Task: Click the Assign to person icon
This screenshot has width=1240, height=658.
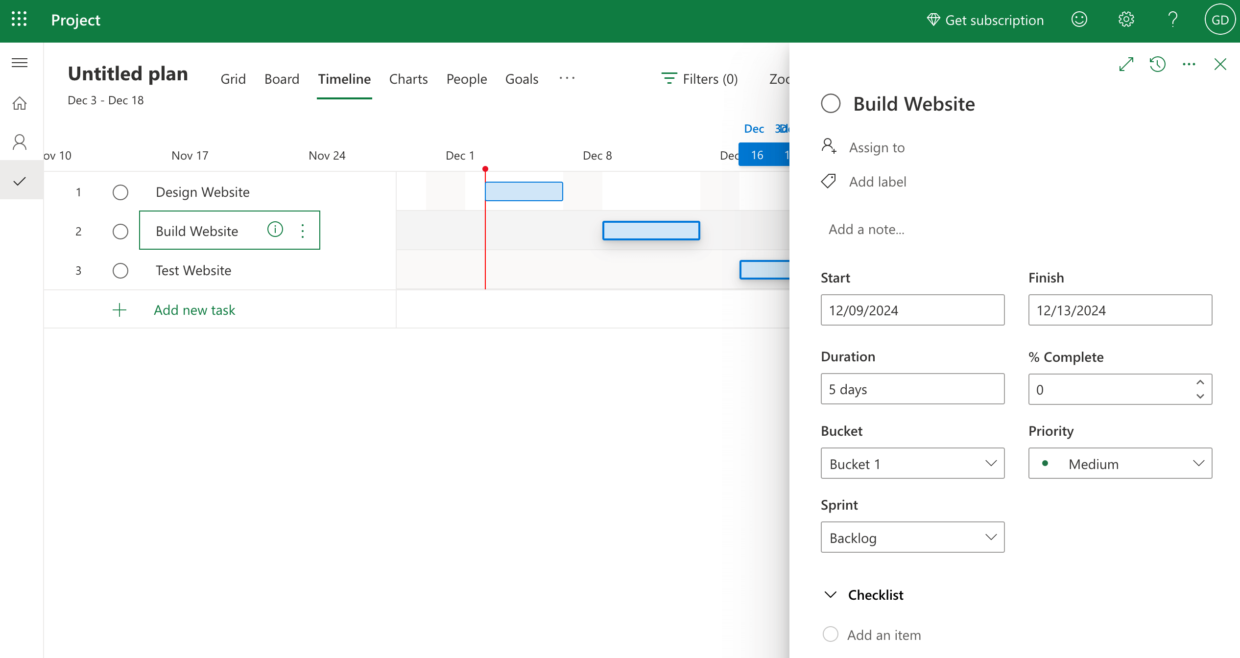Action: click(829, 147)
